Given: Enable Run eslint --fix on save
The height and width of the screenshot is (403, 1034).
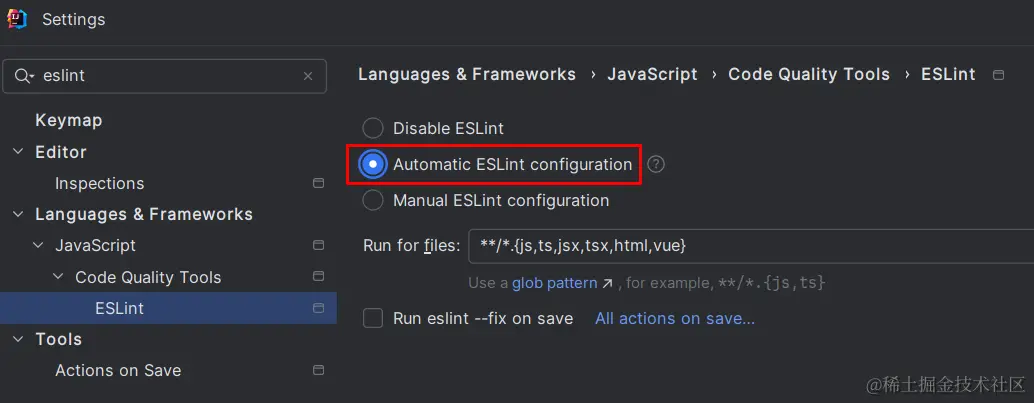Looking at the screenshot, I should tap(373, 319).
